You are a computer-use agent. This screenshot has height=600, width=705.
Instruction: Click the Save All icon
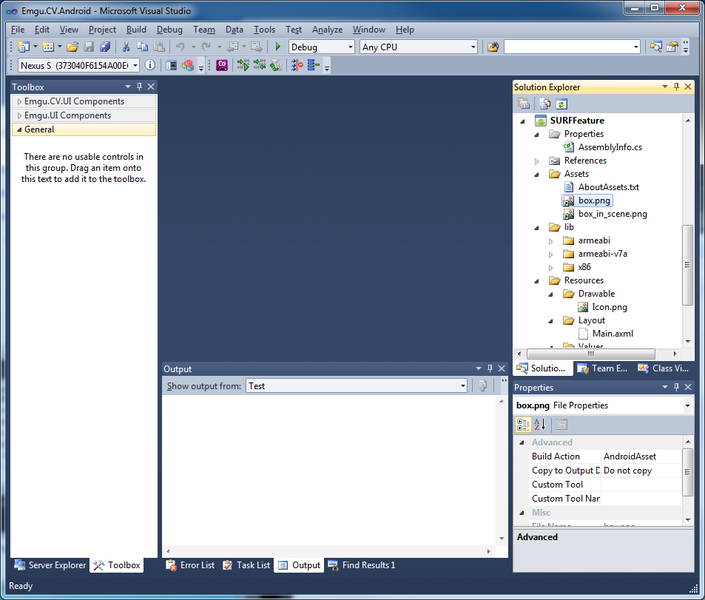(105, 47)
